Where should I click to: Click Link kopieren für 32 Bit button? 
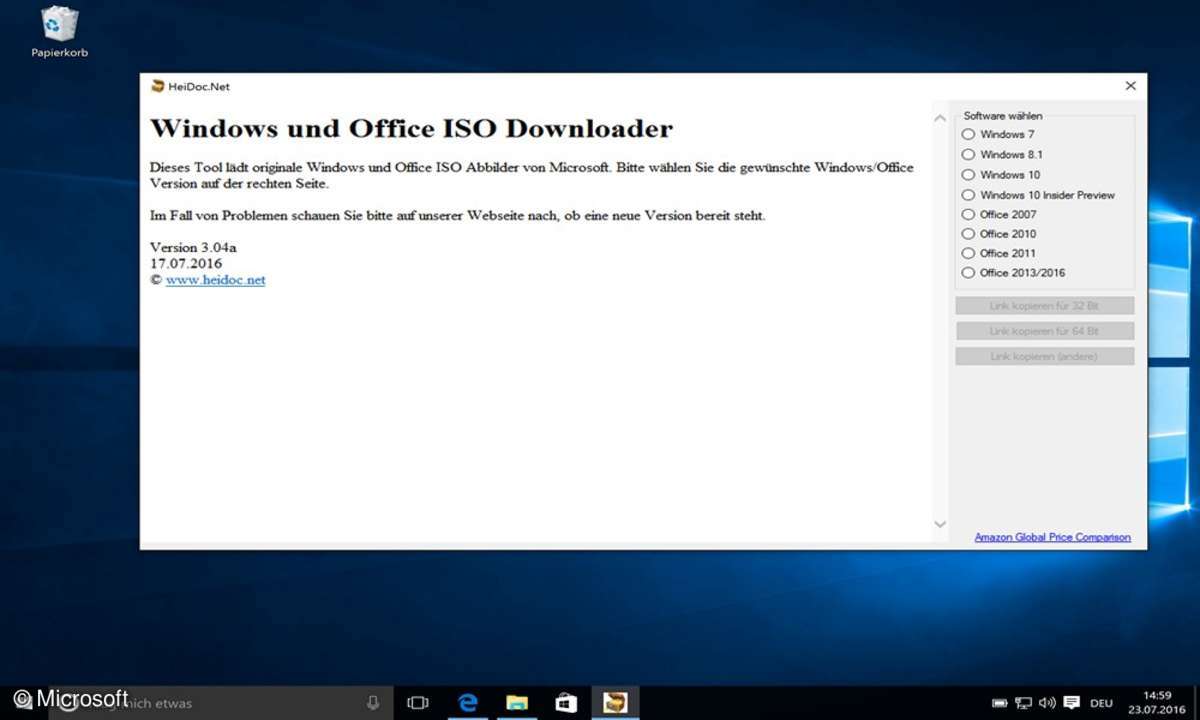pos(1044,305)
